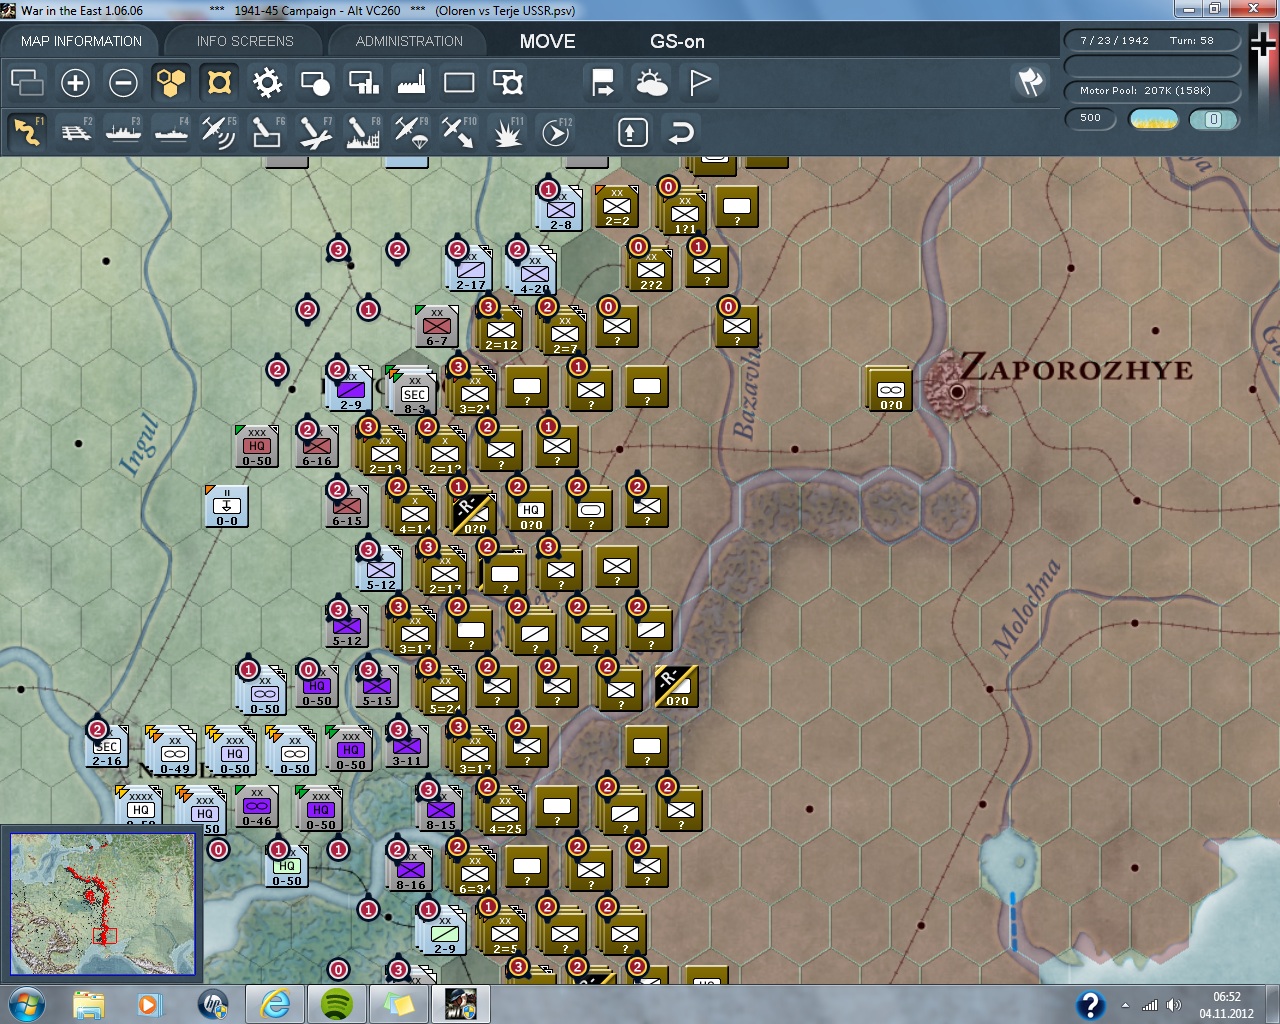Click the crossed flags button
1280x1024 pixels.
tap(1030, 82)
